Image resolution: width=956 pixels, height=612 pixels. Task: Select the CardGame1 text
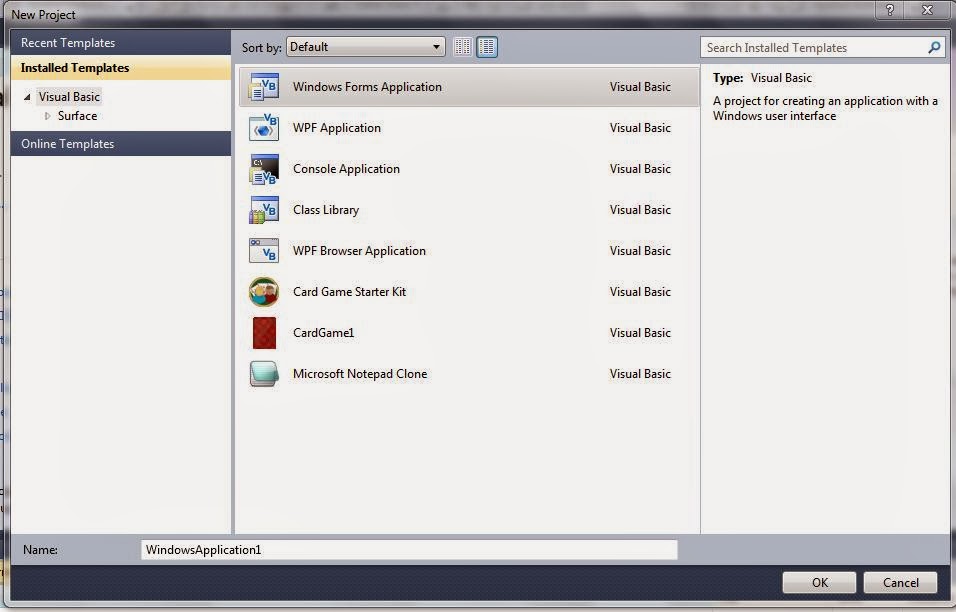323,333
